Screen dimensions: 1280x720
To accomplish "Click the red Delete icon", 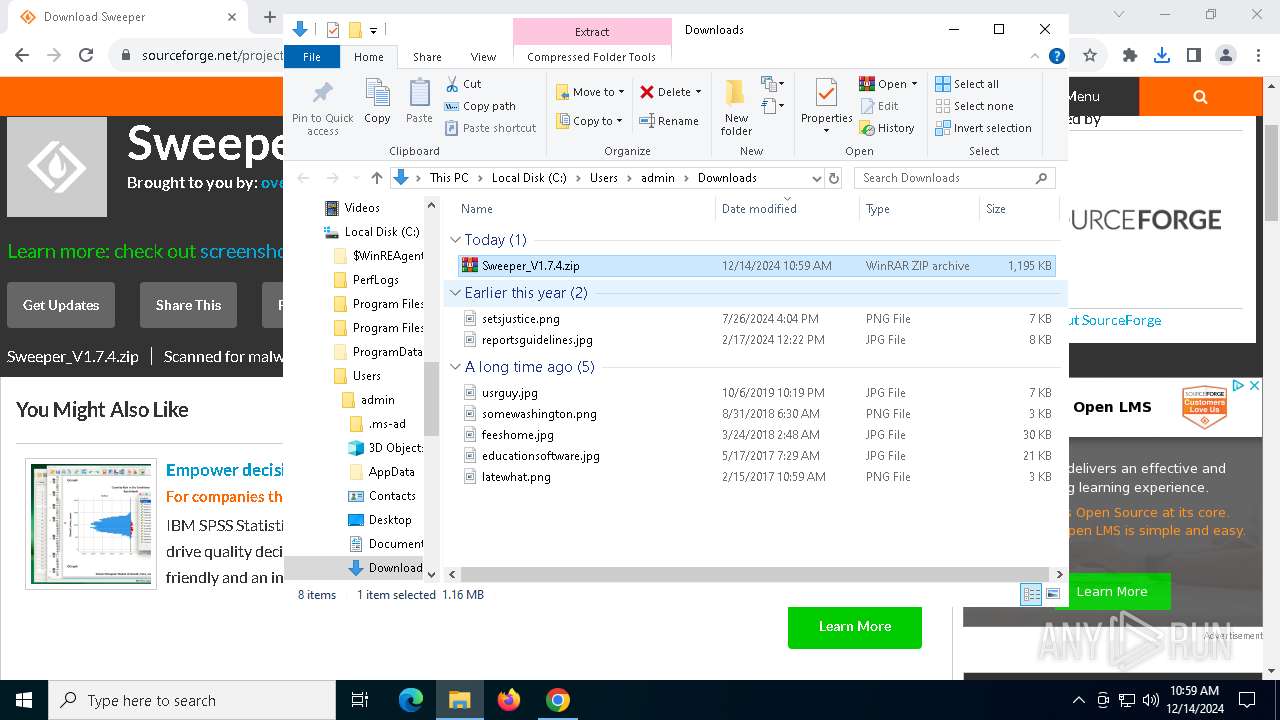I will [647, 92].
